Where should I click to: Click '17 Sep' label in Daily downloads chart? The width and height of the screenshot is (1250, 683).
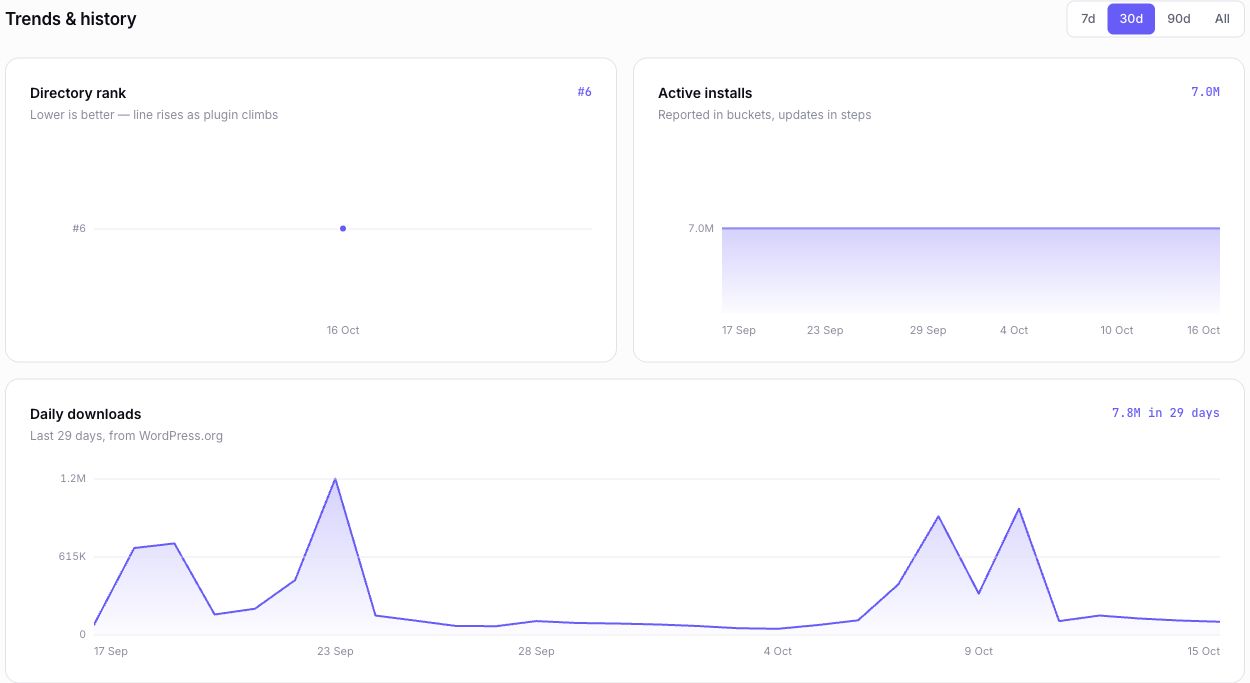tap(111, 651)
